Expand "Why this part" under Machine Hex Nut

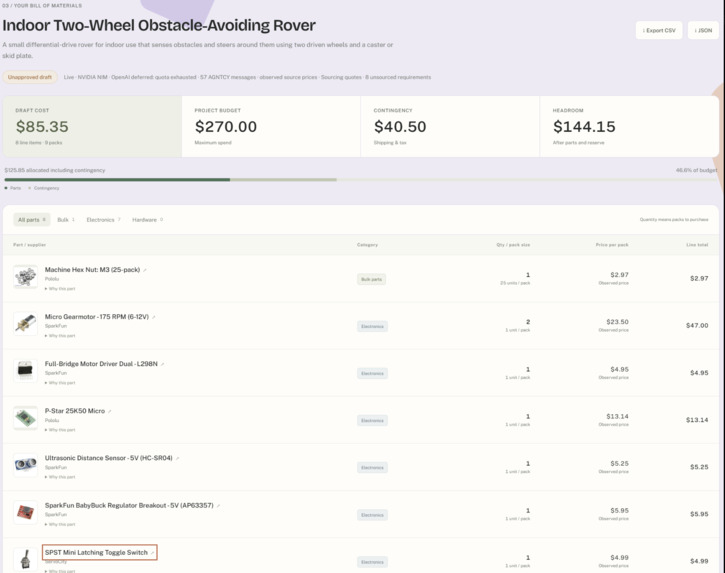pos(60,289)
